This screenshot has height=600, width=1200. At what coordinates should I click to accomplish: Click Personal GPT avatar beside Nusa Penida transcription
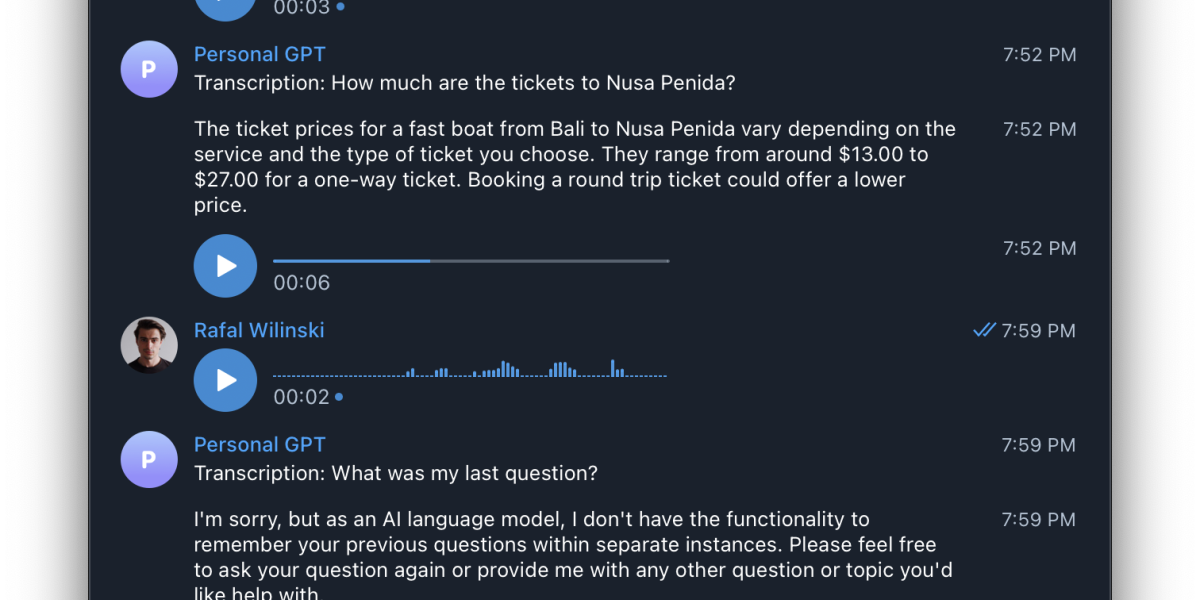click(x=149, y=69)
